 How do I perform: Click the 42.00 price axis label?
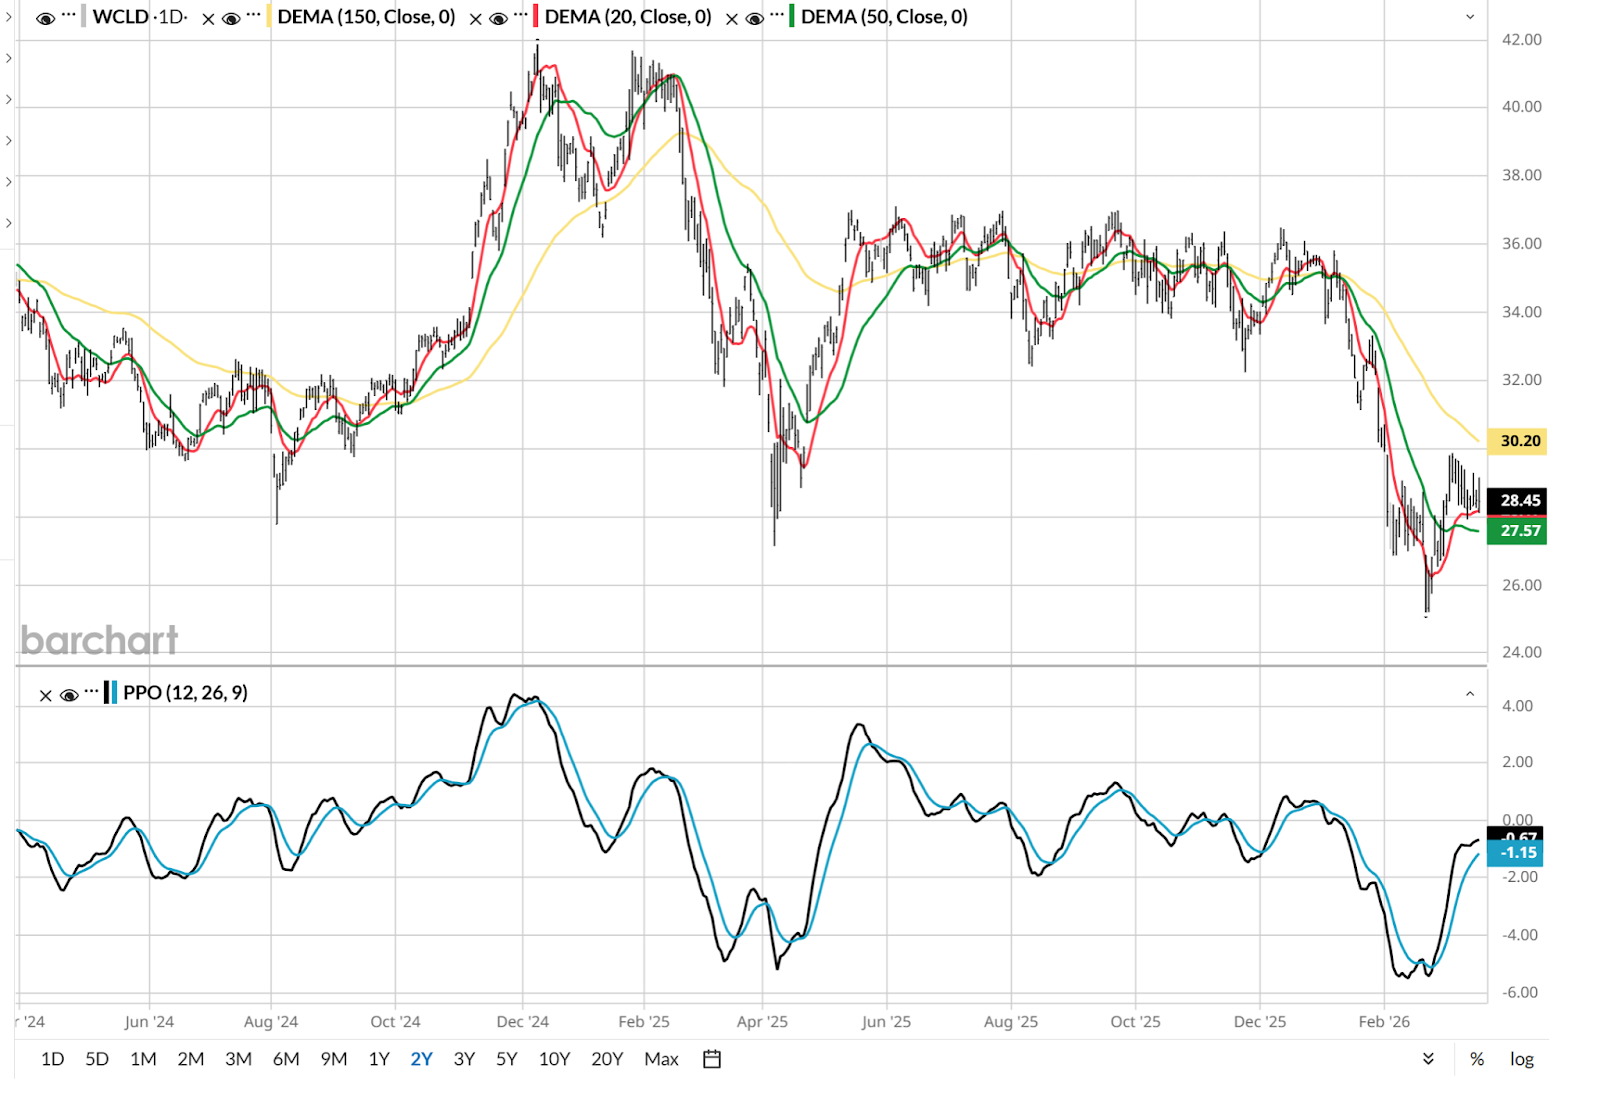1522,40
